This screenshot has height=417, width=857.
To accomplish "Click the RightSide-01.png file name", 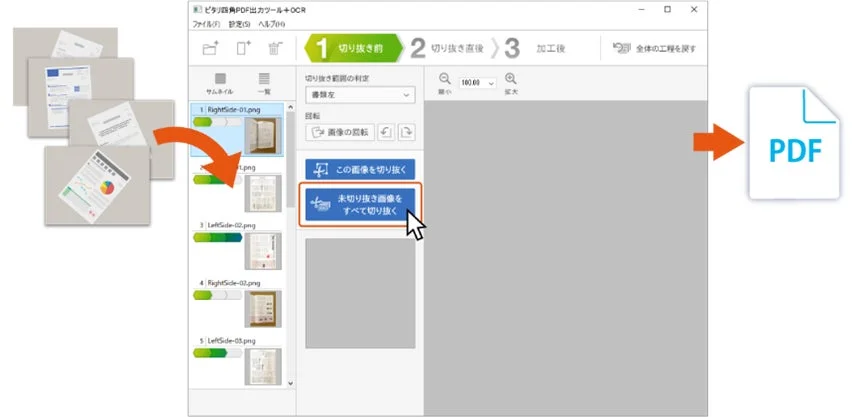I will point(234,109).
